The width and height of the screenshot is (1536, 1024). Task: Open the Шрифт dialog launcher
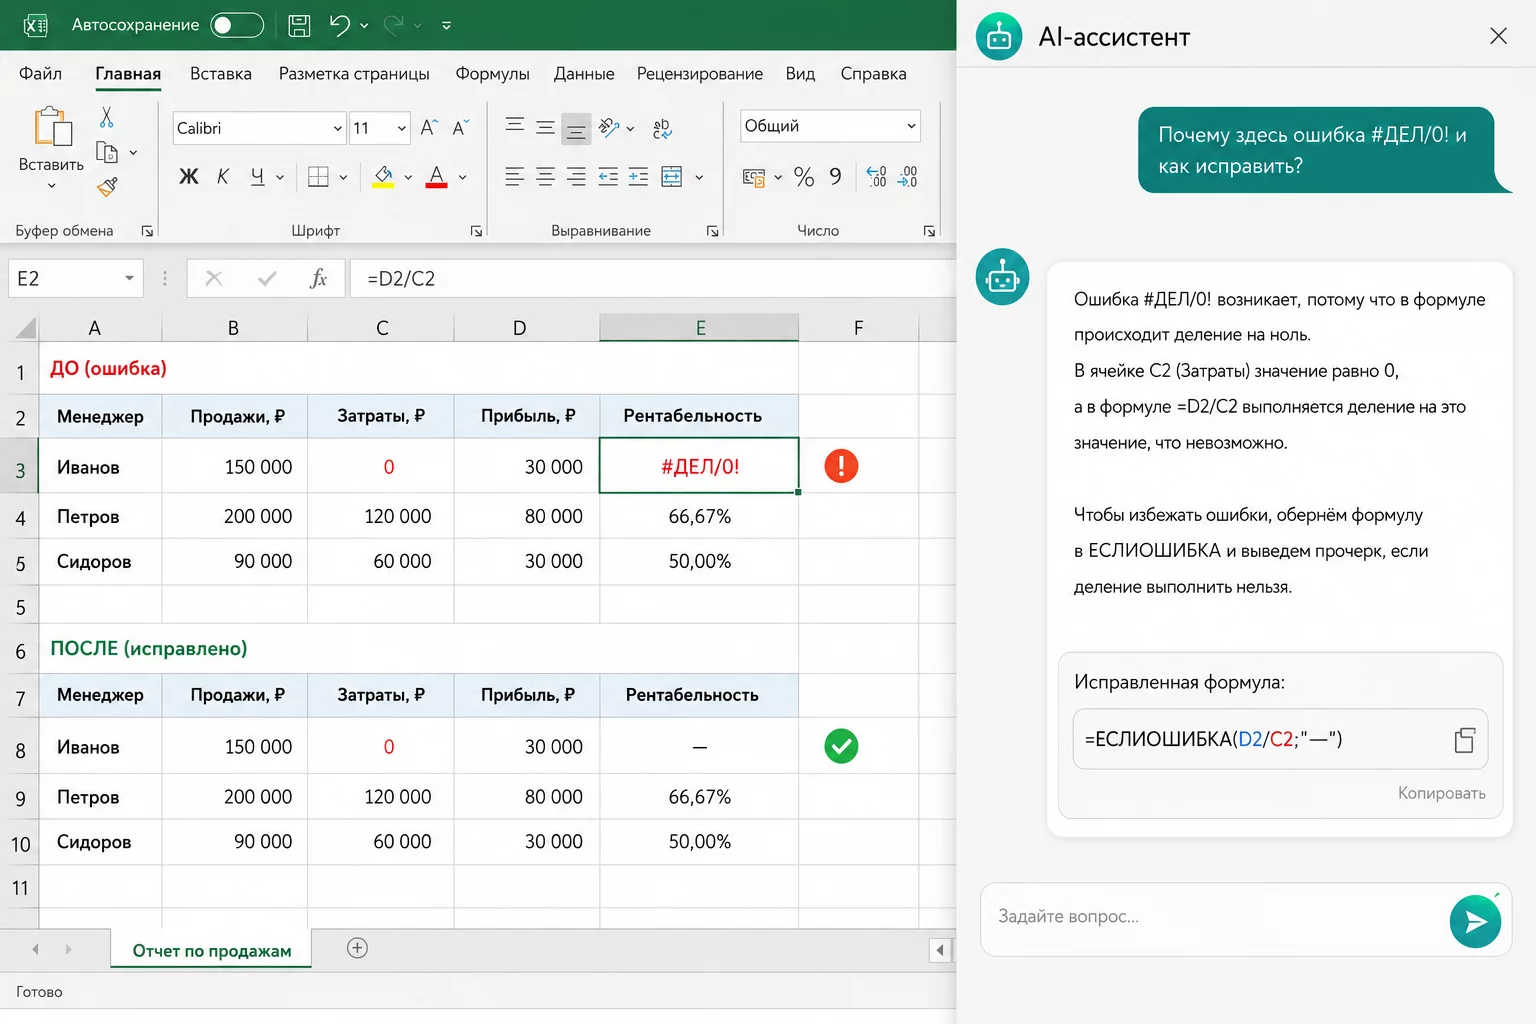point(476,231)
